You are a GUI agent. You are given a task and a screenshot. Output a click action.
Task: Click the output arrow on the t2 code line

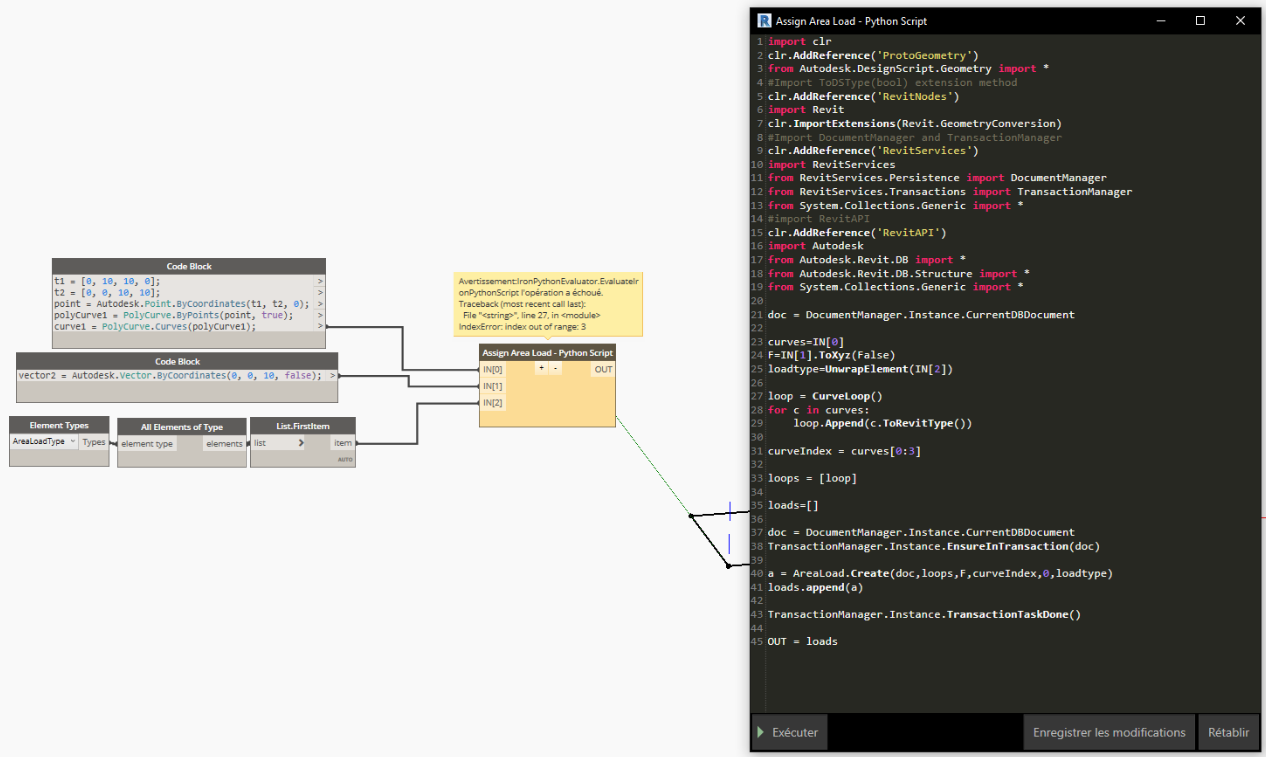pos(321,293)
